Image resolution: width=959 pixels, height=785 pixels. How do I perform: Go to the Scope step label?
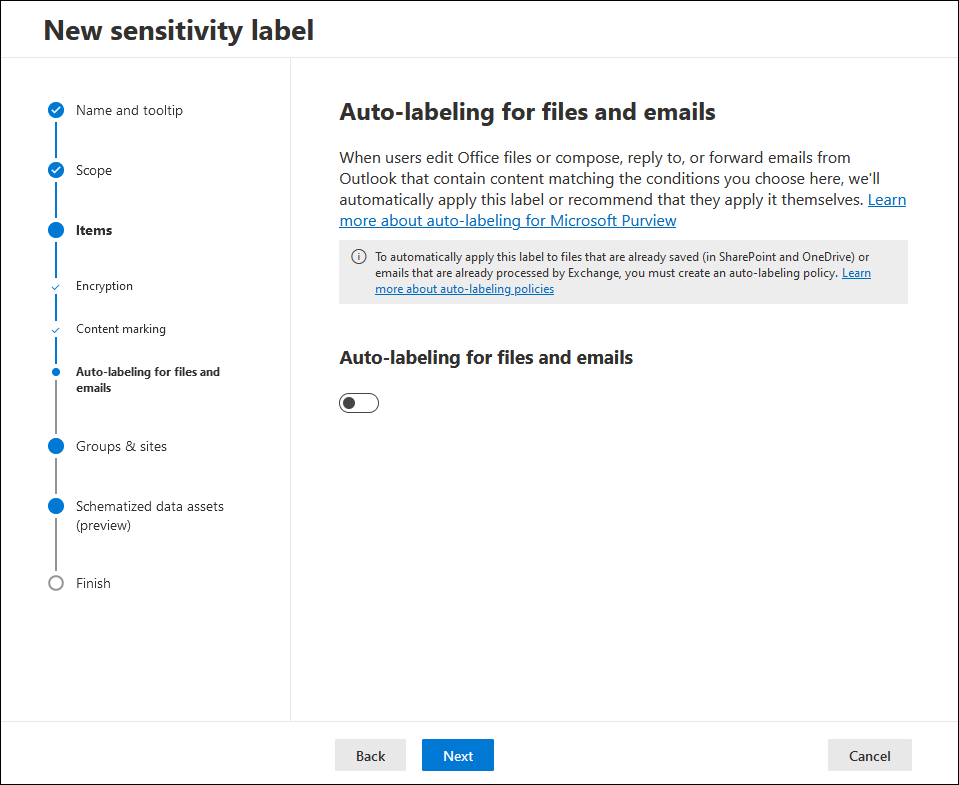point(94,171)
